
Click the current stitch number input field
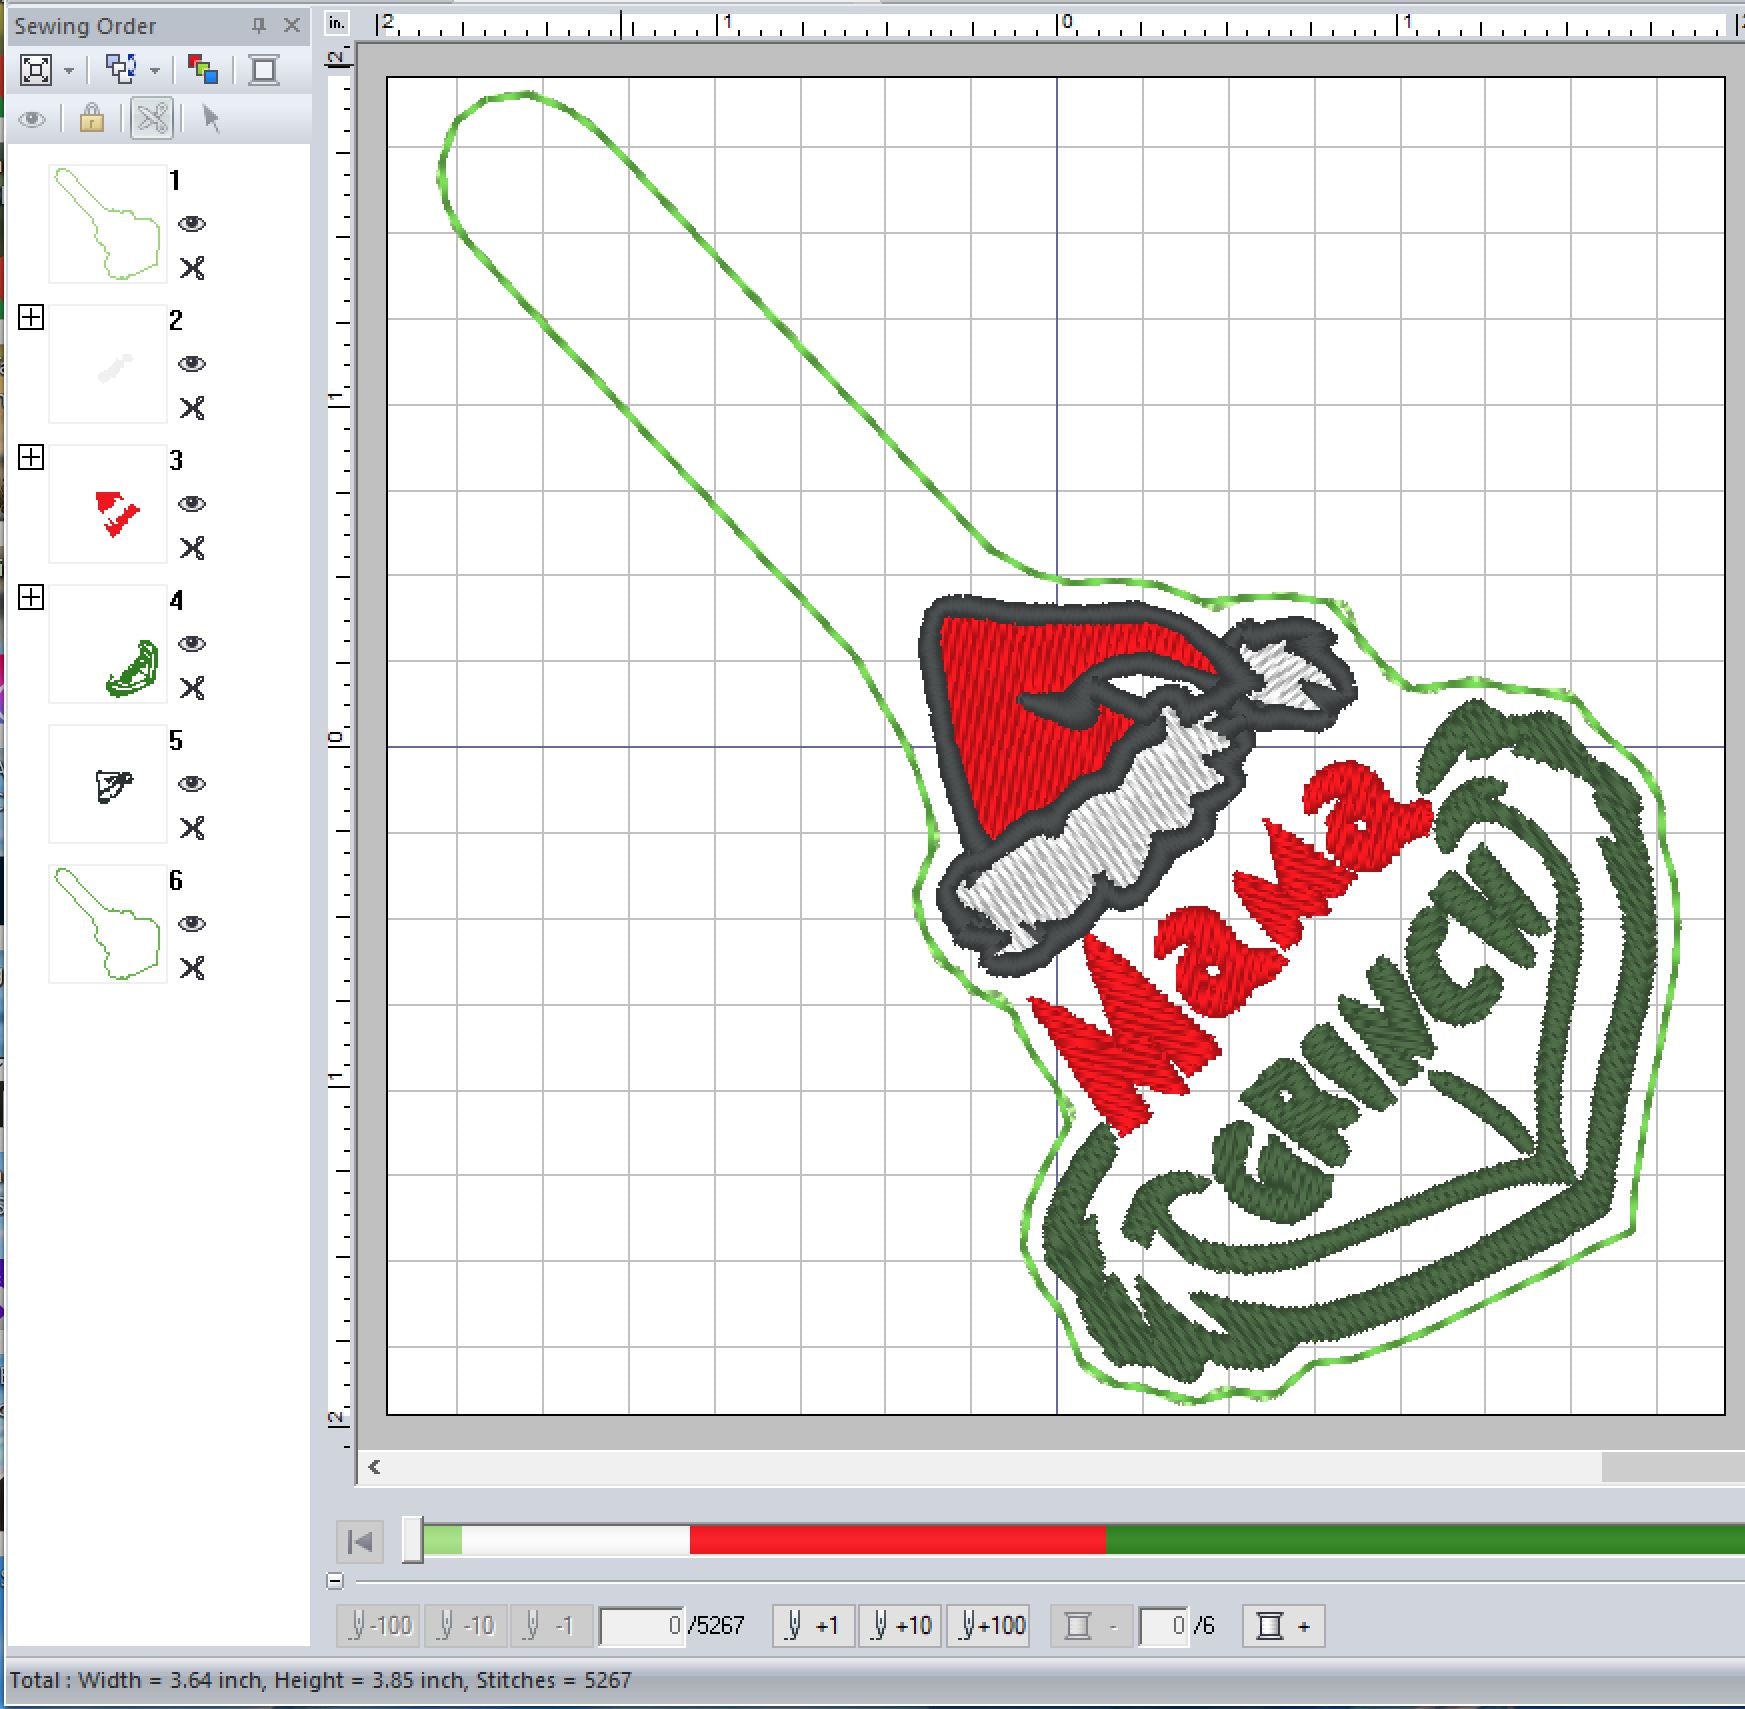(x=642, y=1626)
